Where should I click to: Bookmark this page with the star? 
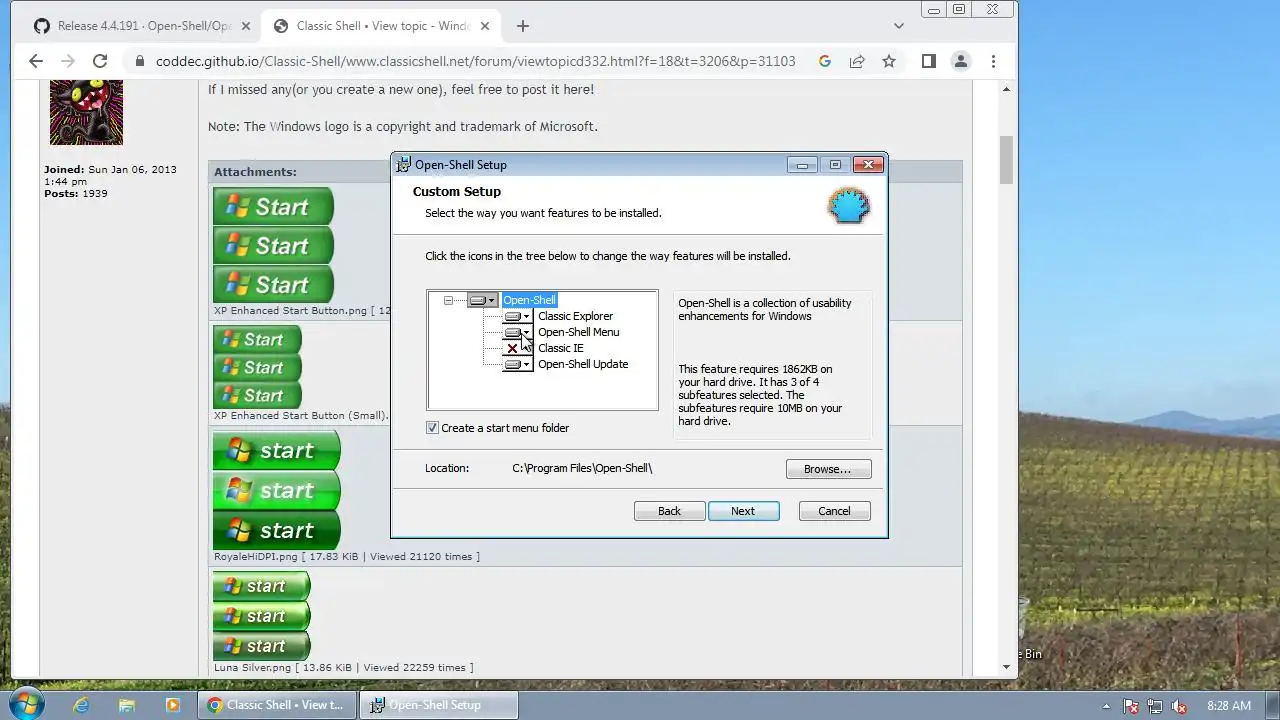pyautogui.click(x=889, y=61)
